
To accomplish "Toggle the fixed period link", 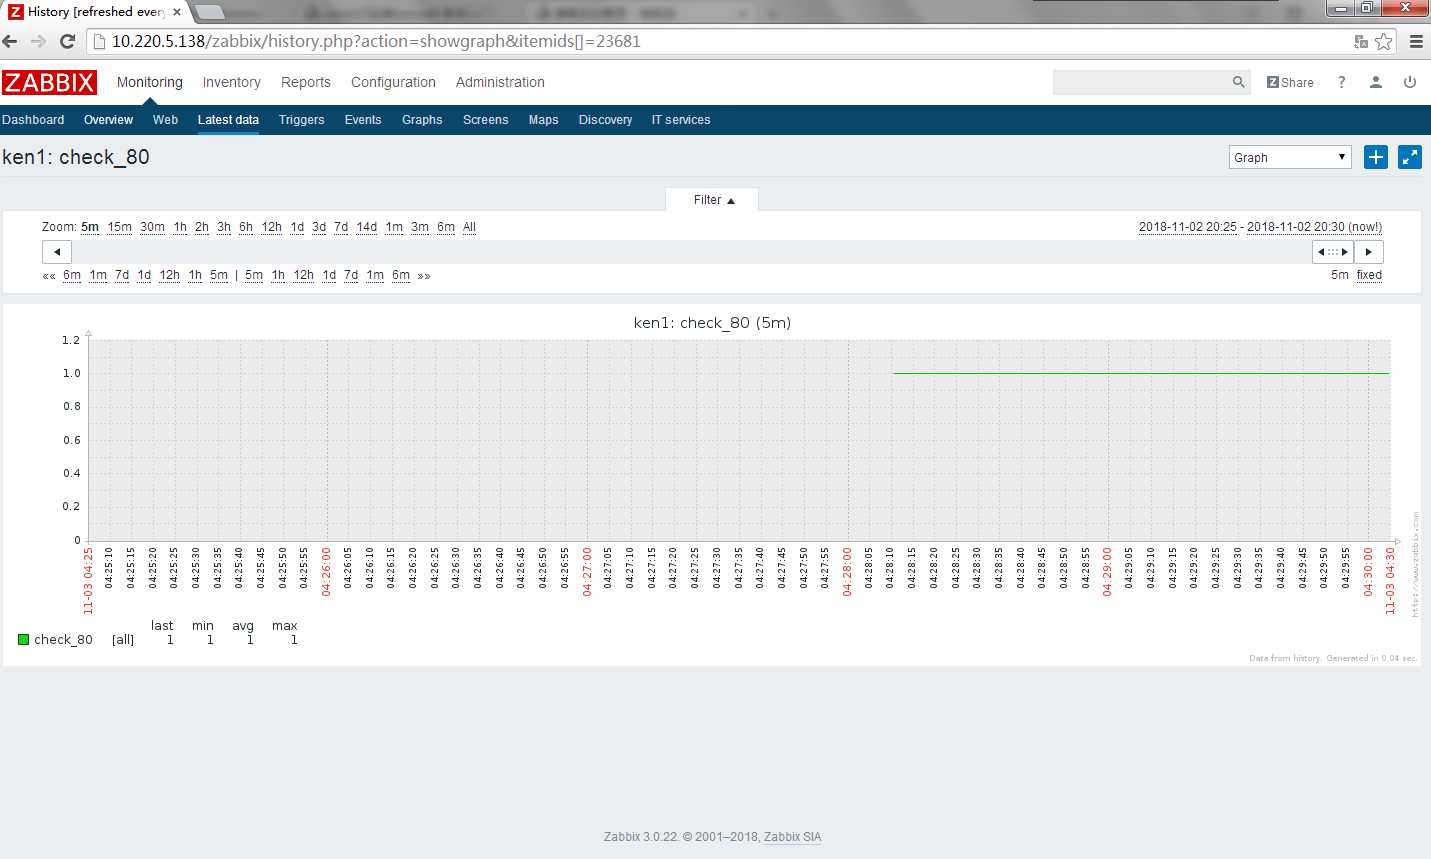I will point(1369,275).
